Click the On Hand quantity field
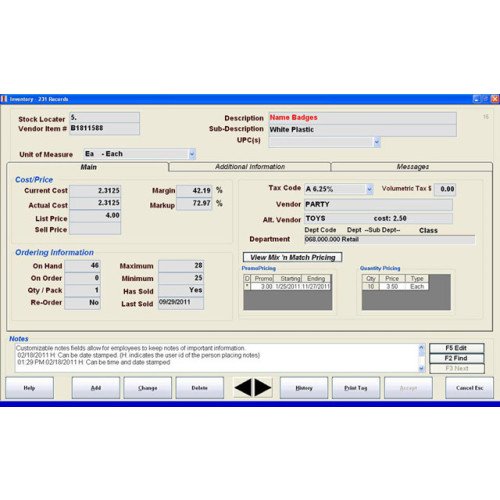 click(x=82, y=266)
